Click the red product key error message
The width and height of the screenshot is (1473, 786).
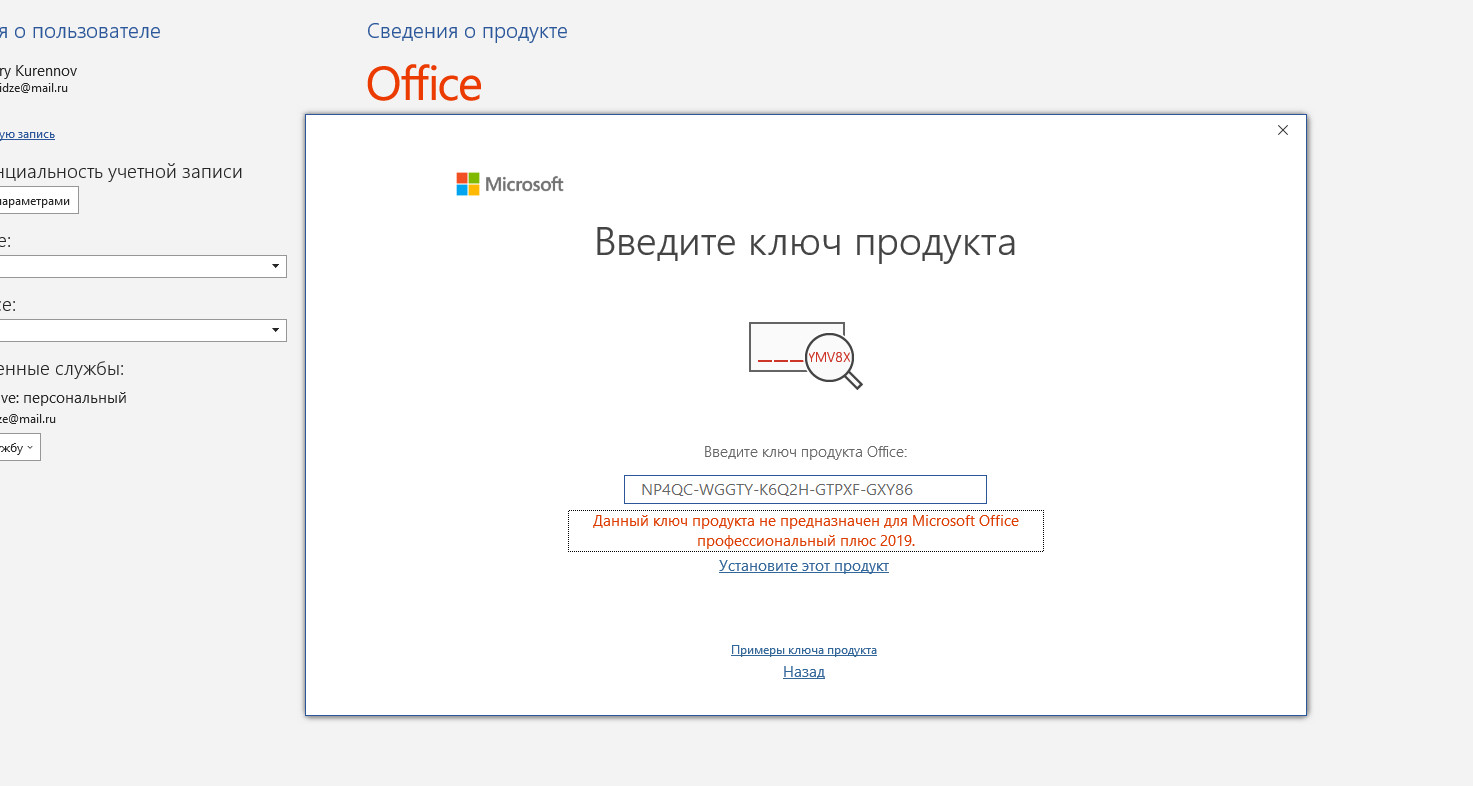coord(806,530)
